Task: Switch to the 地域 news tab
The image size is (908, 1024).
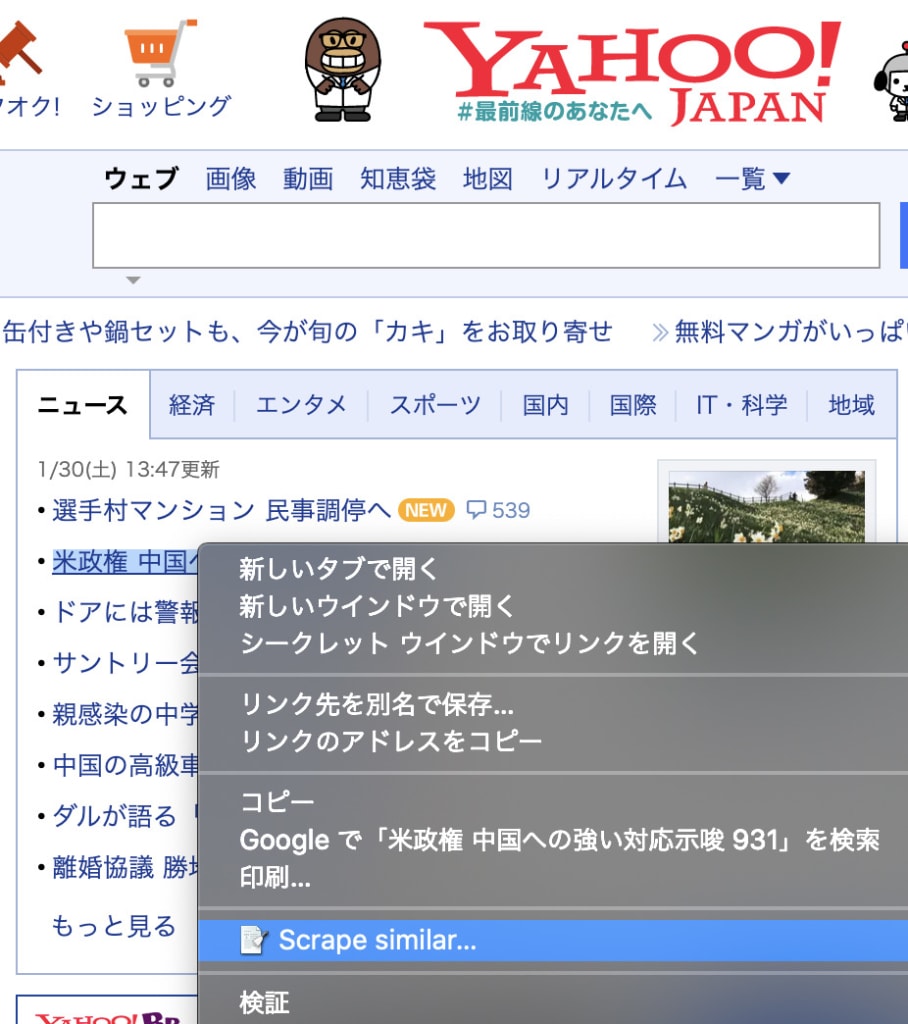Action: 852,405
